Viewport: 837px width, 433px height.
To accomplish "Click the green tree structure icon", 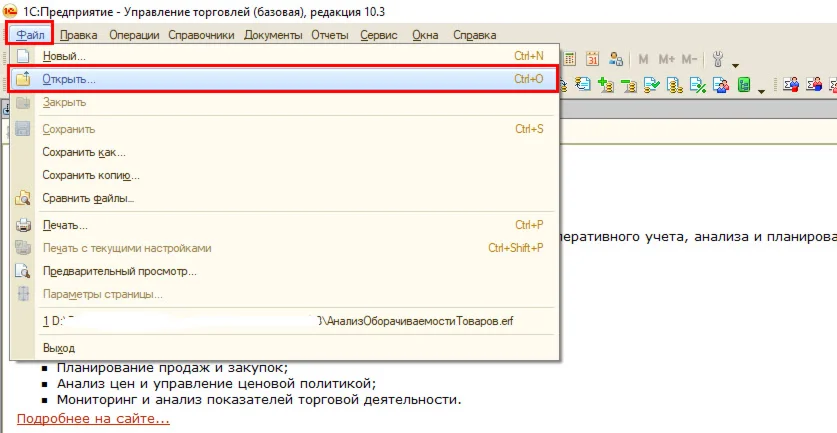I will (x=744, y=84).
